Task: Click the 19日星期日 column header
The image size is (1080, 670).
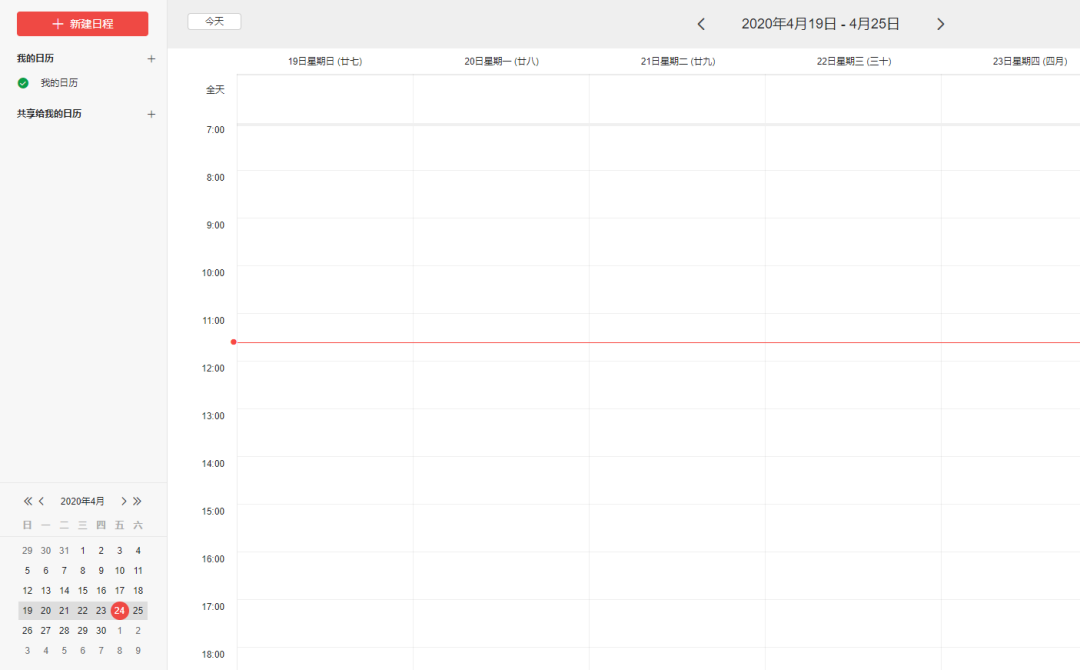Action: (x=324, y=61)
